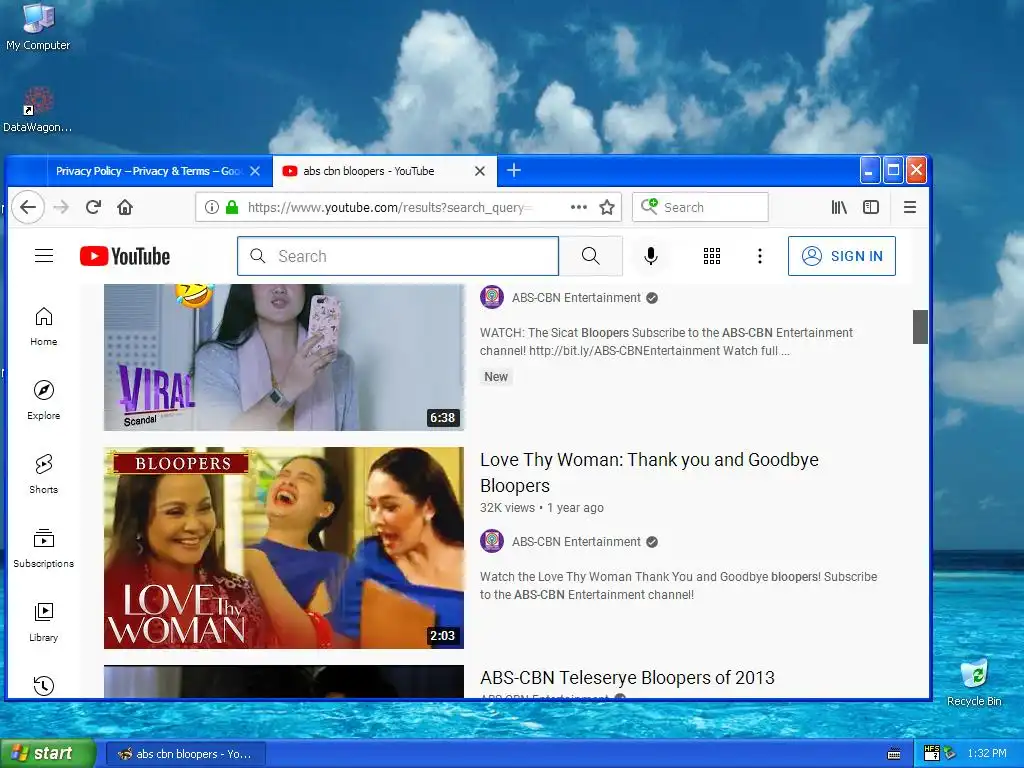Click the SIGN IN button

(x=842, y=256)
